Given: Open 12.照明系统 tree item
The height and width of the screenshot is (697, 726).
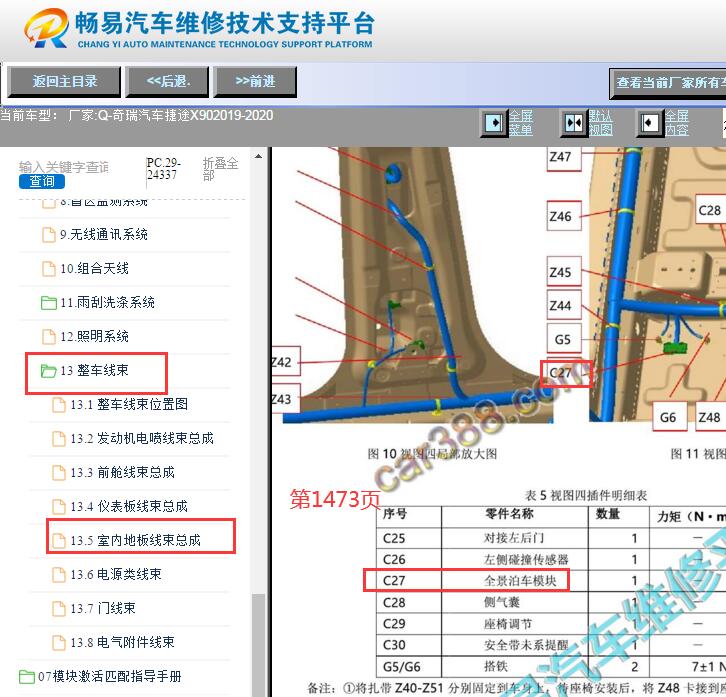Looking at the screenshot, I should point(94,337).
